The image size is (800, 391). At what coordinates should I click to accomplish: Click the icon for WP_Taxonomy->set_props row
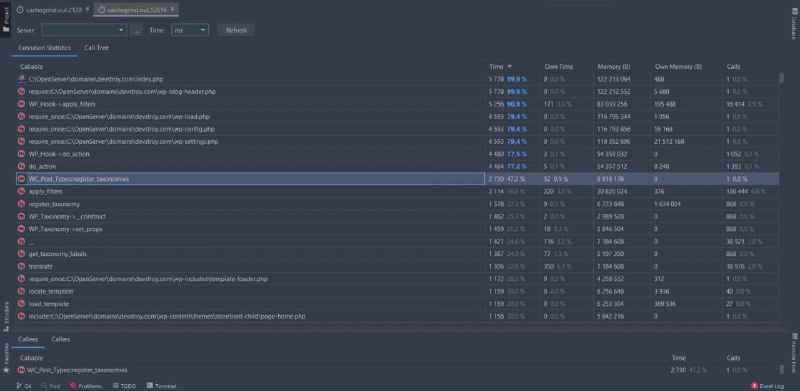[21, 229]
